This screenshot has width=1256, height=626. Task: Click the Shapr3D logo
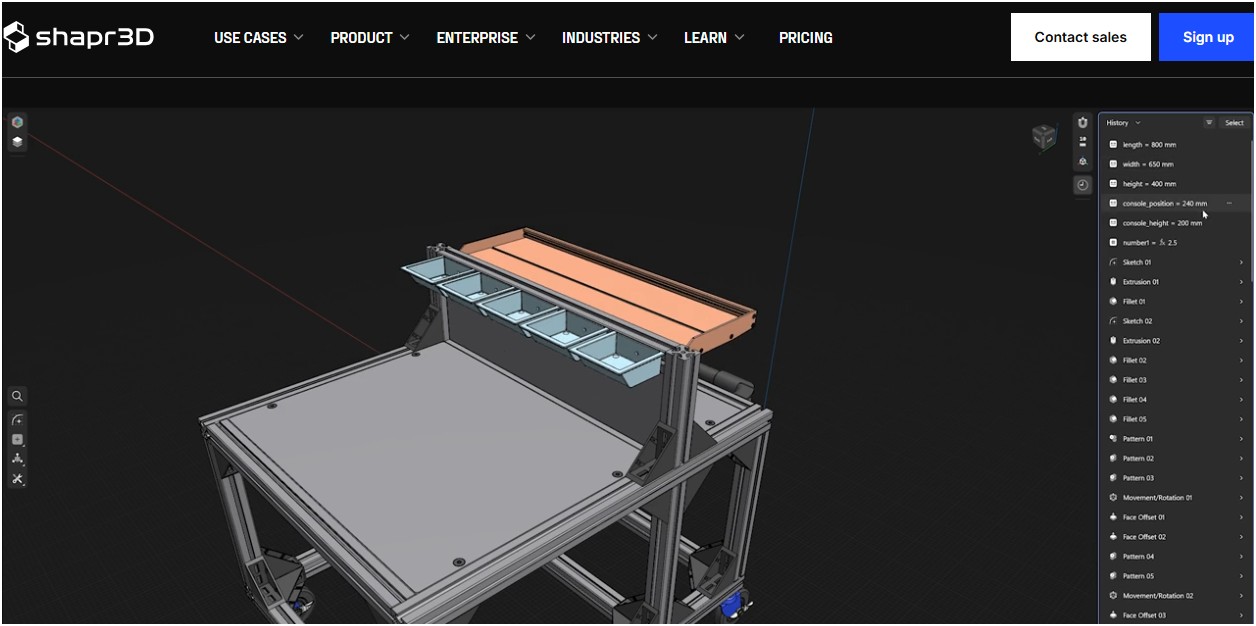[78, 38]
